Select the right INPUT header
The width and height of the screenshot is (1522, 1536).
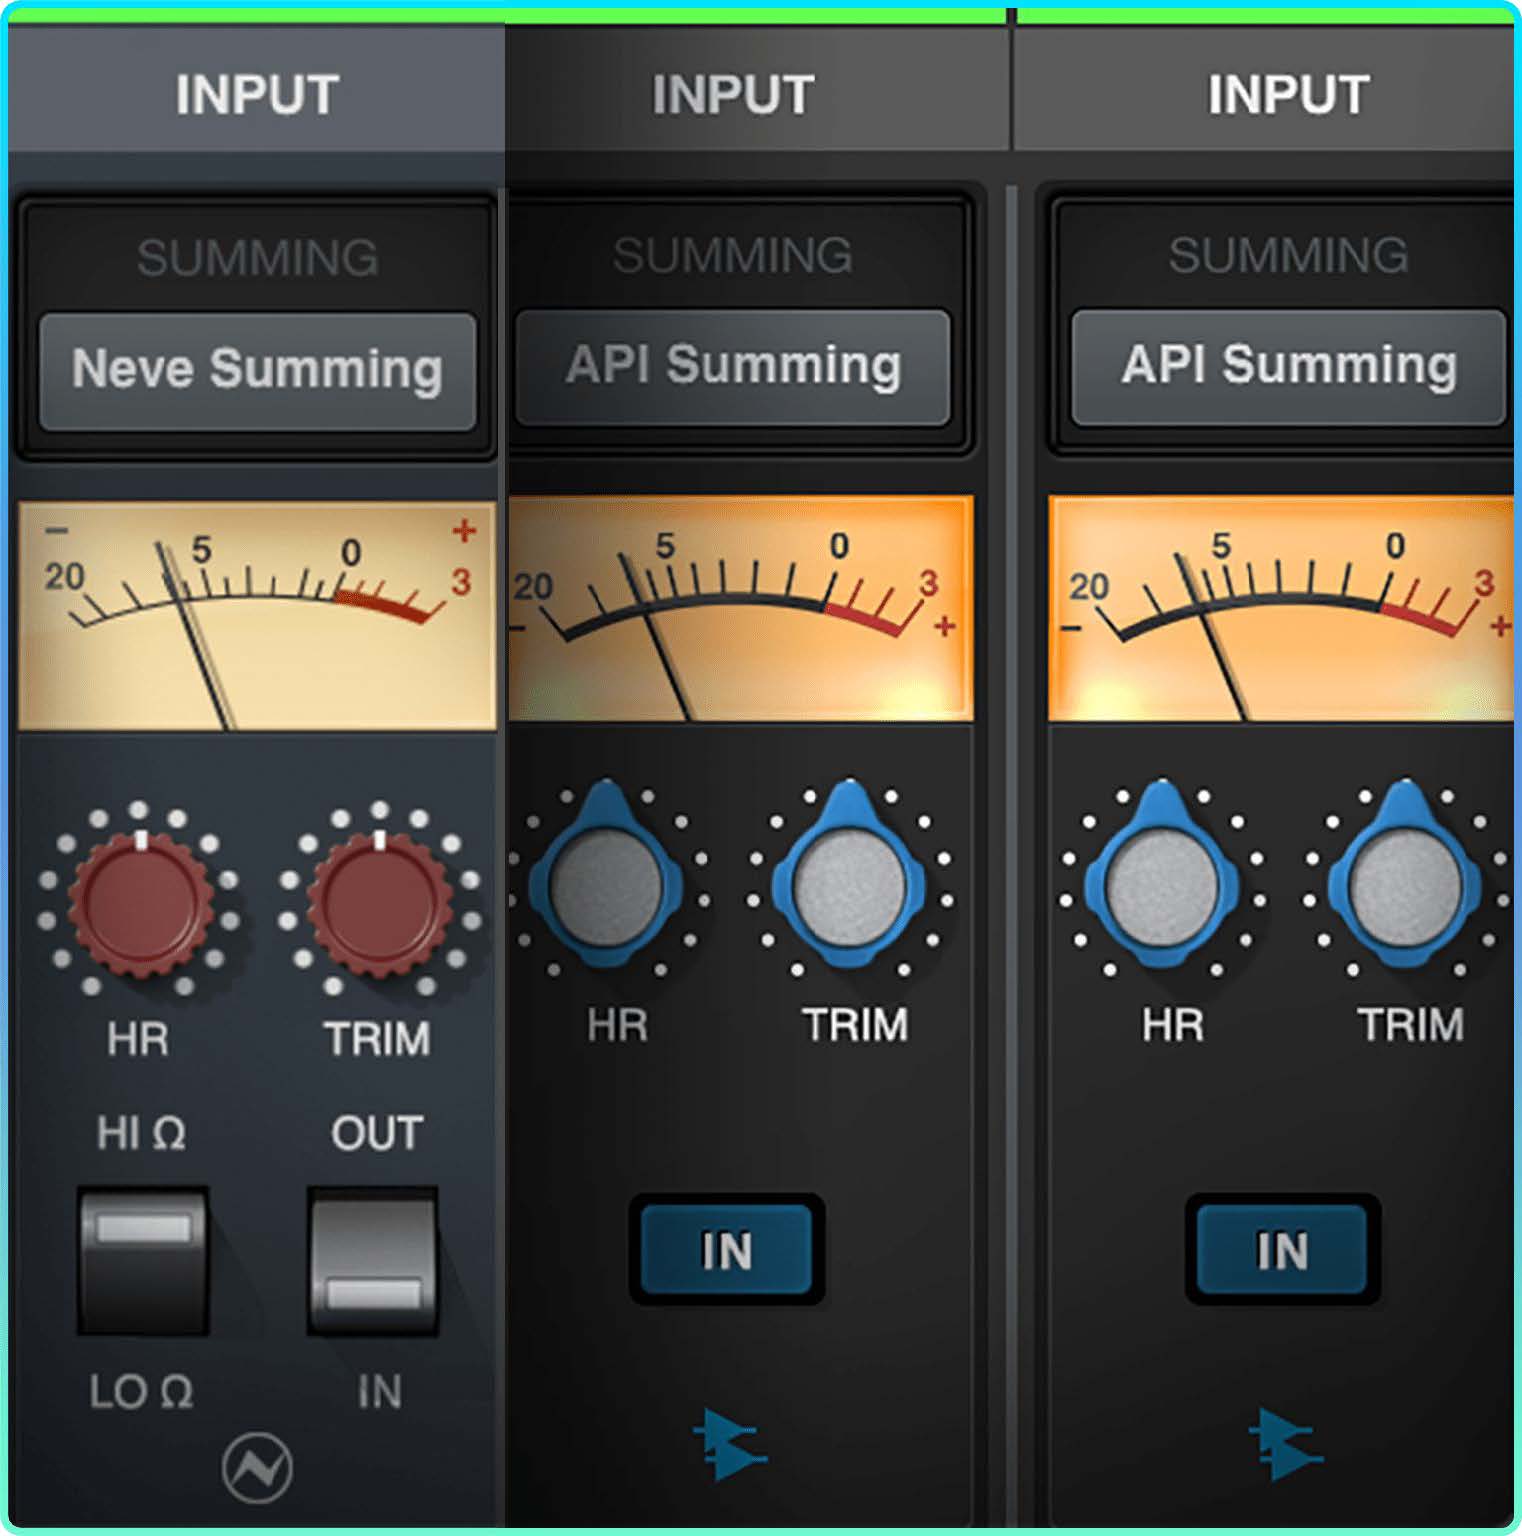[1288, 95]
